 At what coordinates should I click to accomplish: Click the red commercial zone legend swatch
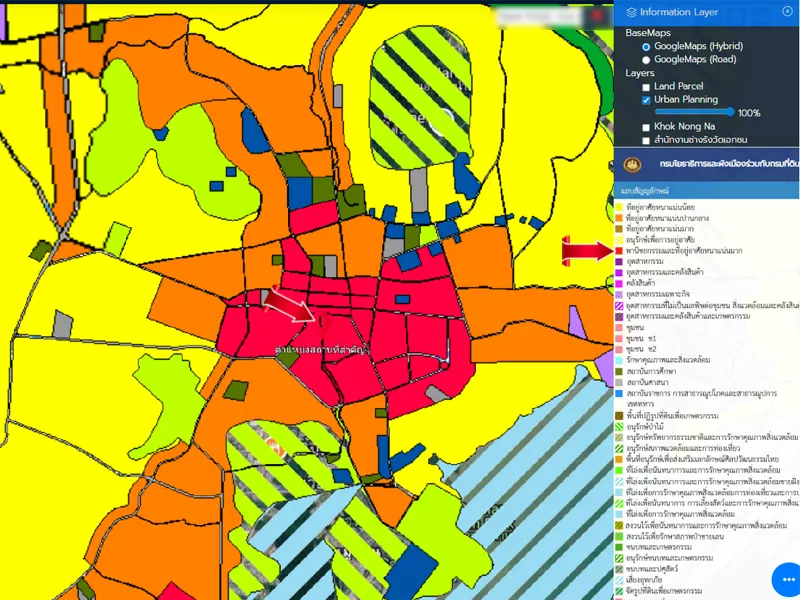(x=620, y=251)
